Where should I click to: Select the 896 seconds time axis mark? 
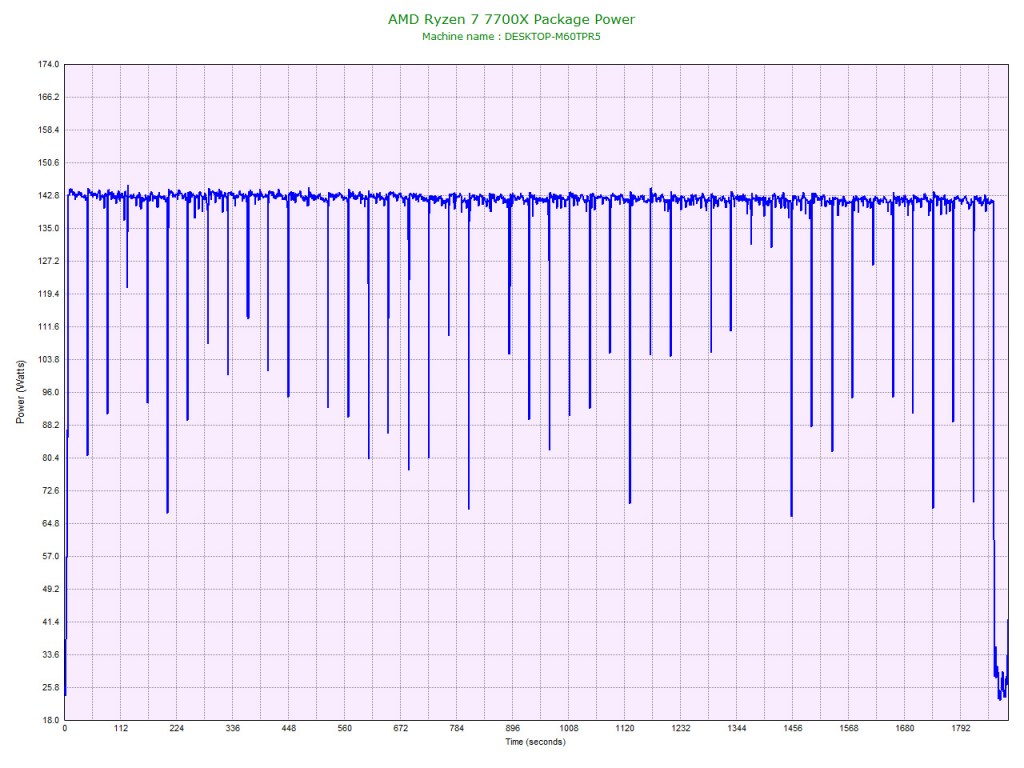pyautogui.click(x=513, y=729)
